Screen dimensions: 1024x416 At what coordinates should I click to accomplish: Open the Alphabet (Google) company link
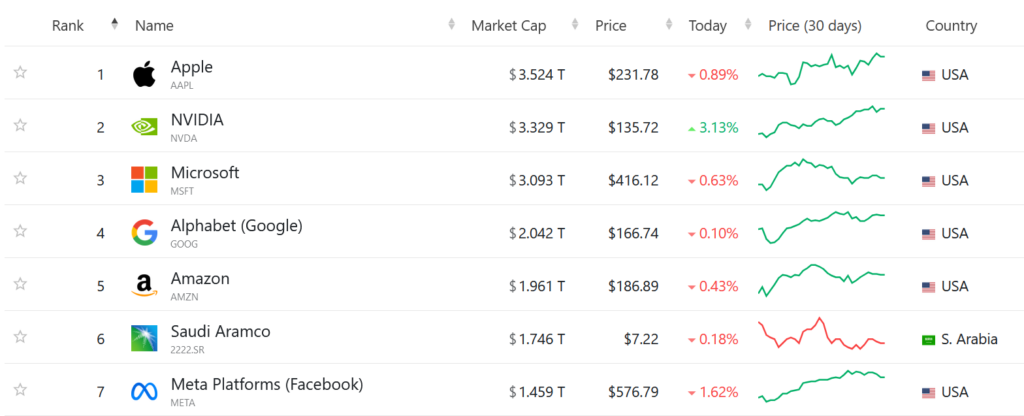point(236,226)
